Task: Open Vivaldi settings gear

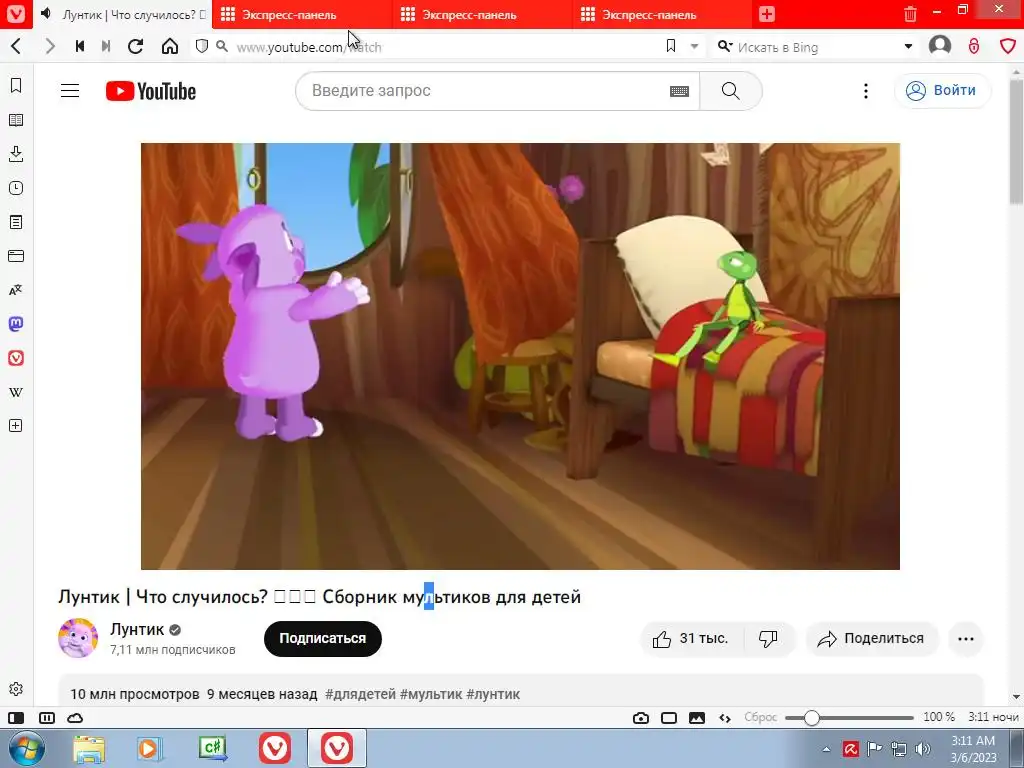Action: point(16,689)
